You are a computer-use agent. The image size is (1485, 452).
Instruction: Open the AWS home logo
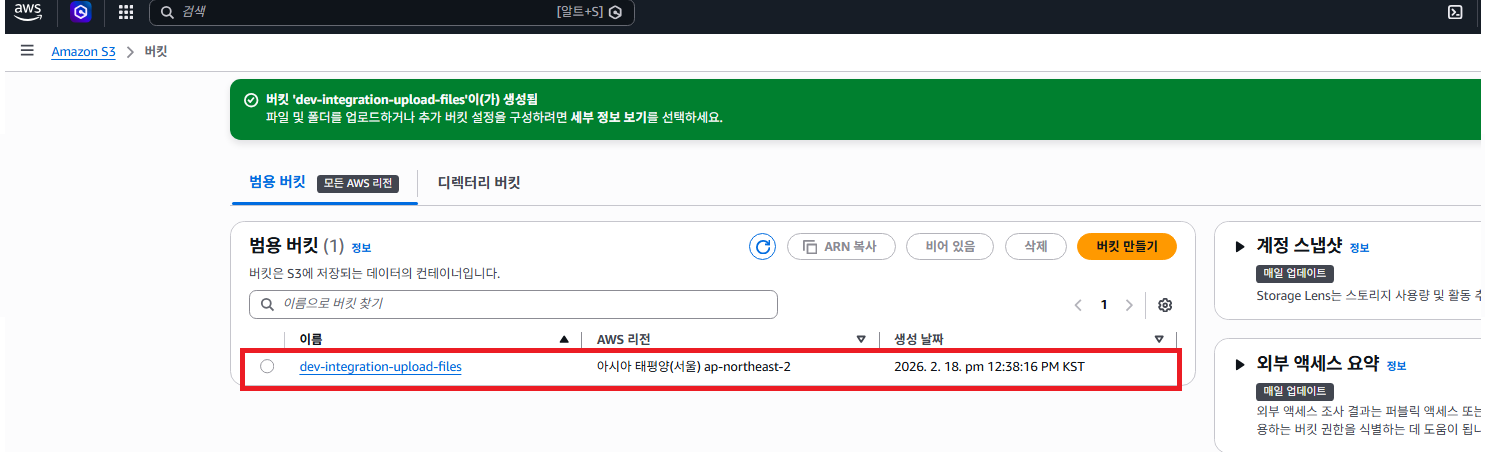(x=28, y=12)
